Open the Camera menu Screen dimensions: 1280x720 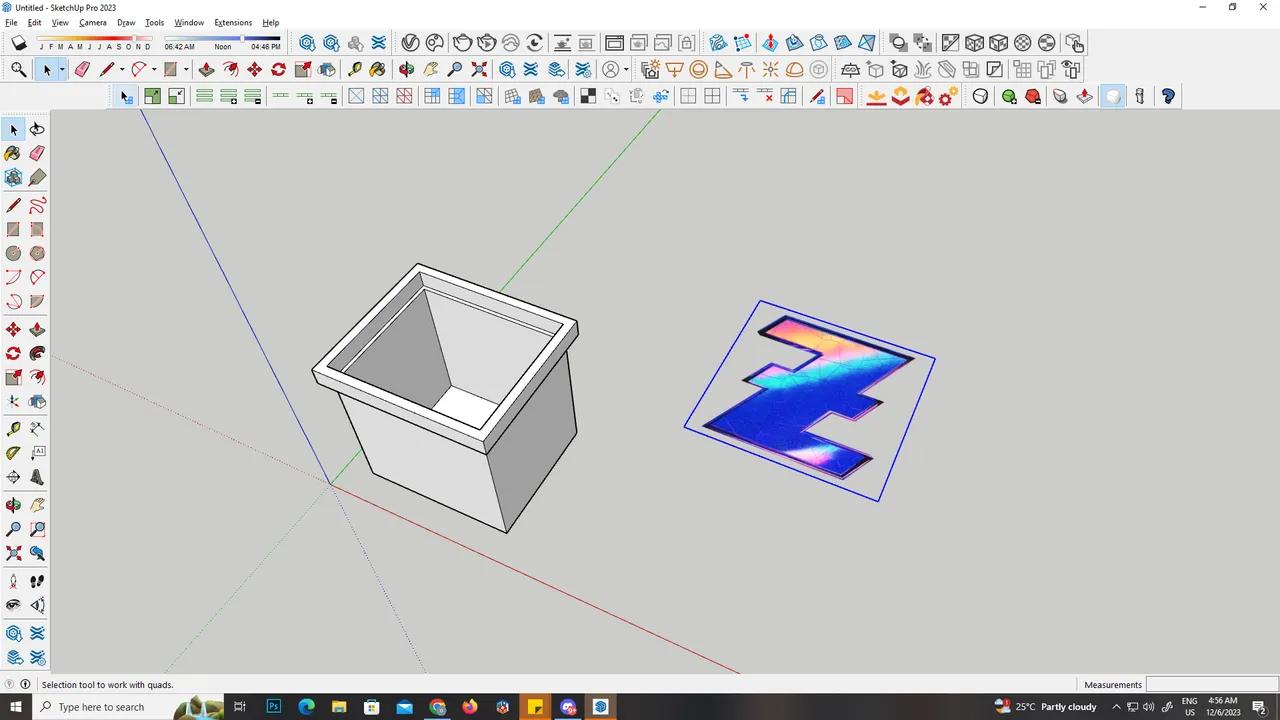click(x=92, y=22)
